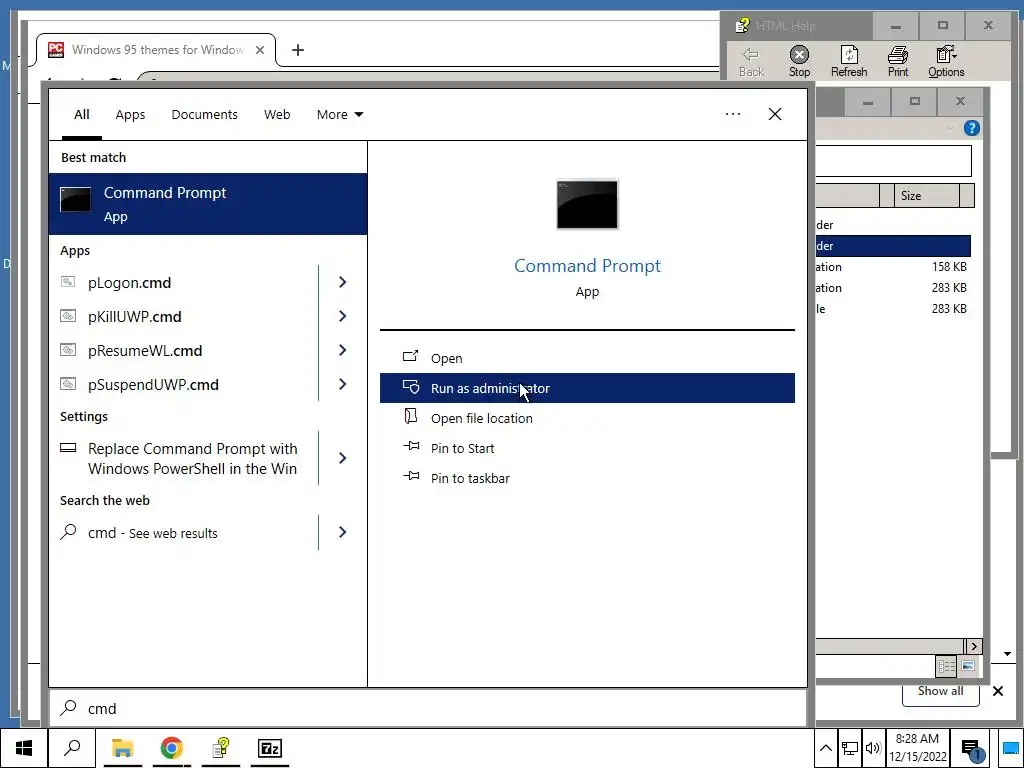
Task: Select the pLogon.cmd app result
Action: pyautogui.click(x=184, y=283)
